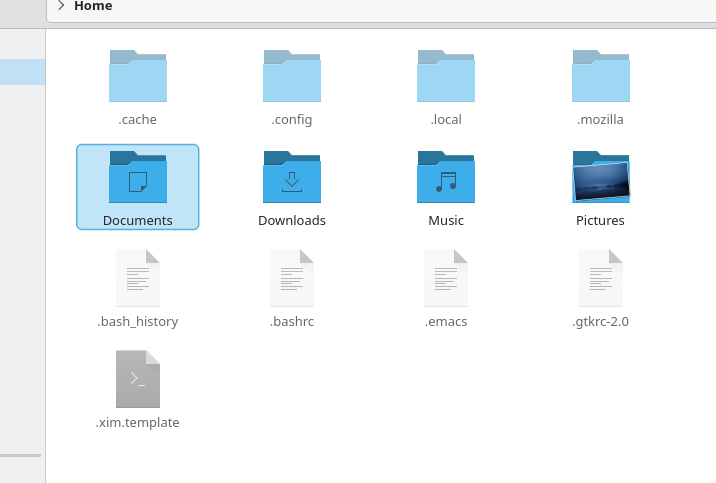Image resolution: width=716 pixels, height=483 pixels.
Task: Click empty space in the location bar
Action: click(400, 6)
